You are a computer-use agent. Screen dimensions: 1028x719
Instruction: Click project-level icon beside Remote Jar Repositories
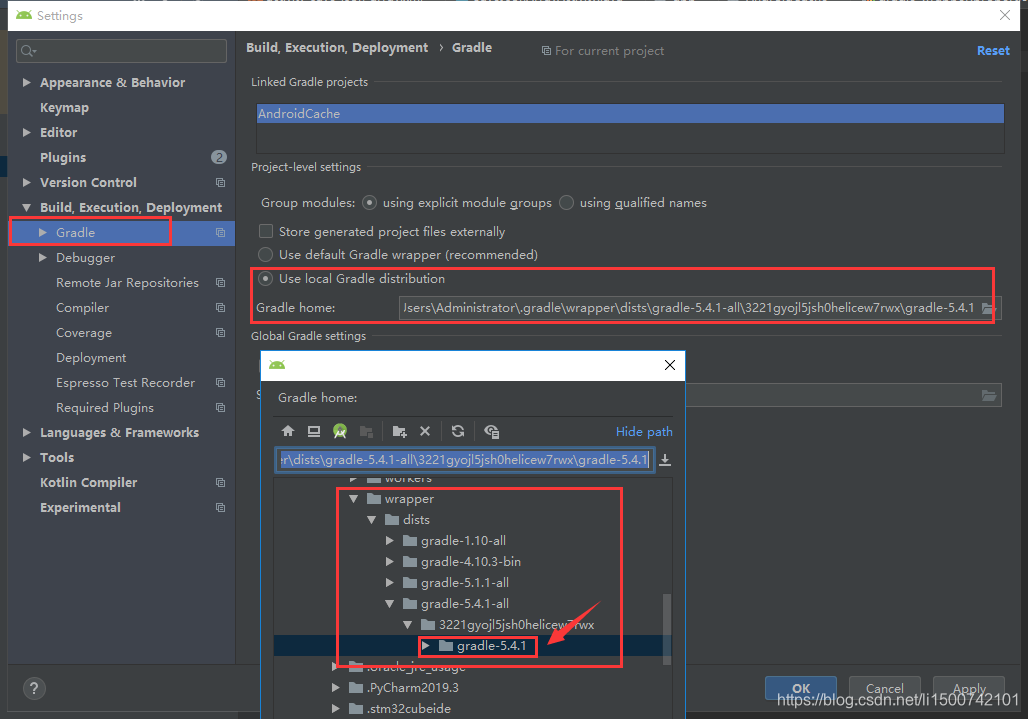[220, 283]
